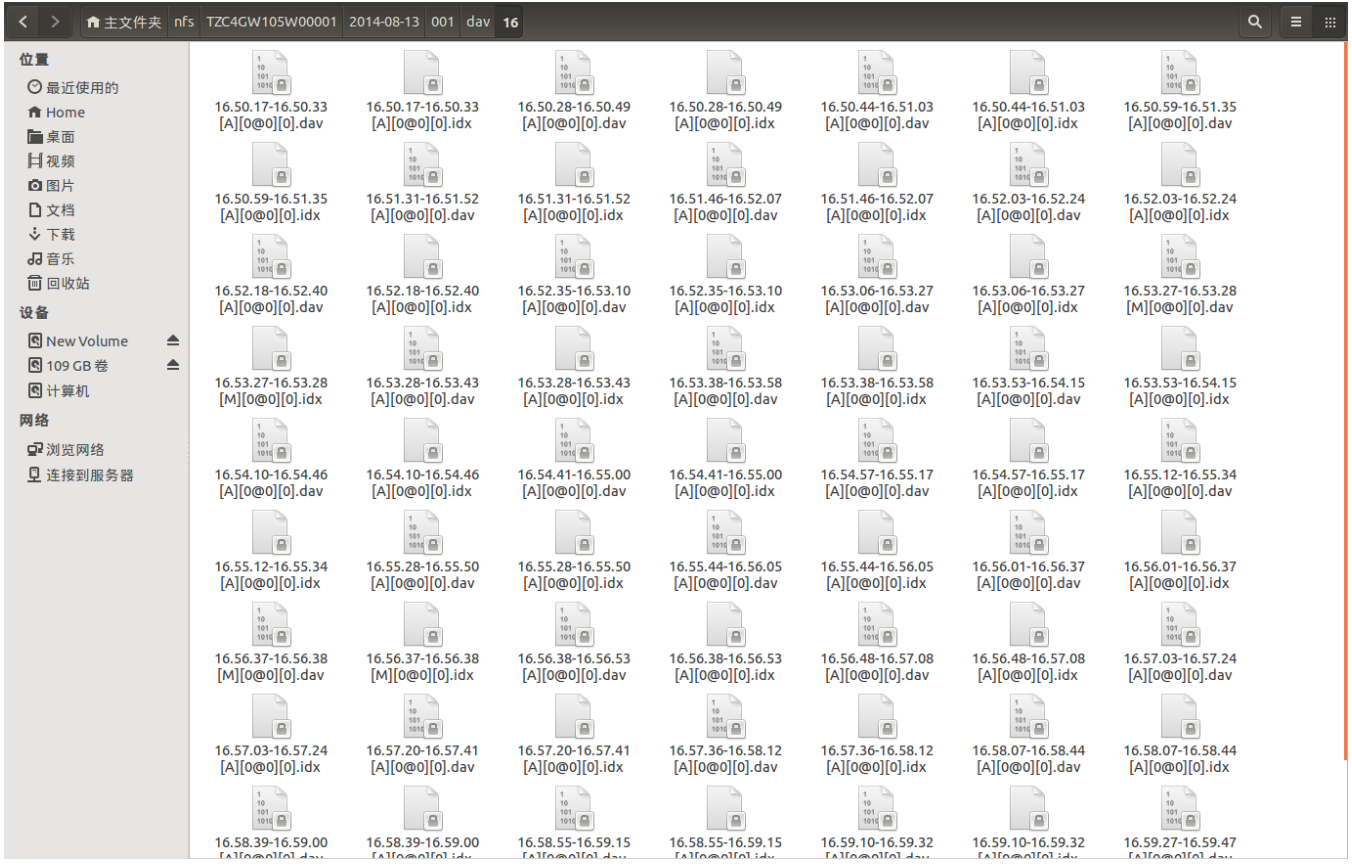This screenshot has height=867, width=1352.
Task: Go to nfs in the path bar
Action: [x=184, y=22]
